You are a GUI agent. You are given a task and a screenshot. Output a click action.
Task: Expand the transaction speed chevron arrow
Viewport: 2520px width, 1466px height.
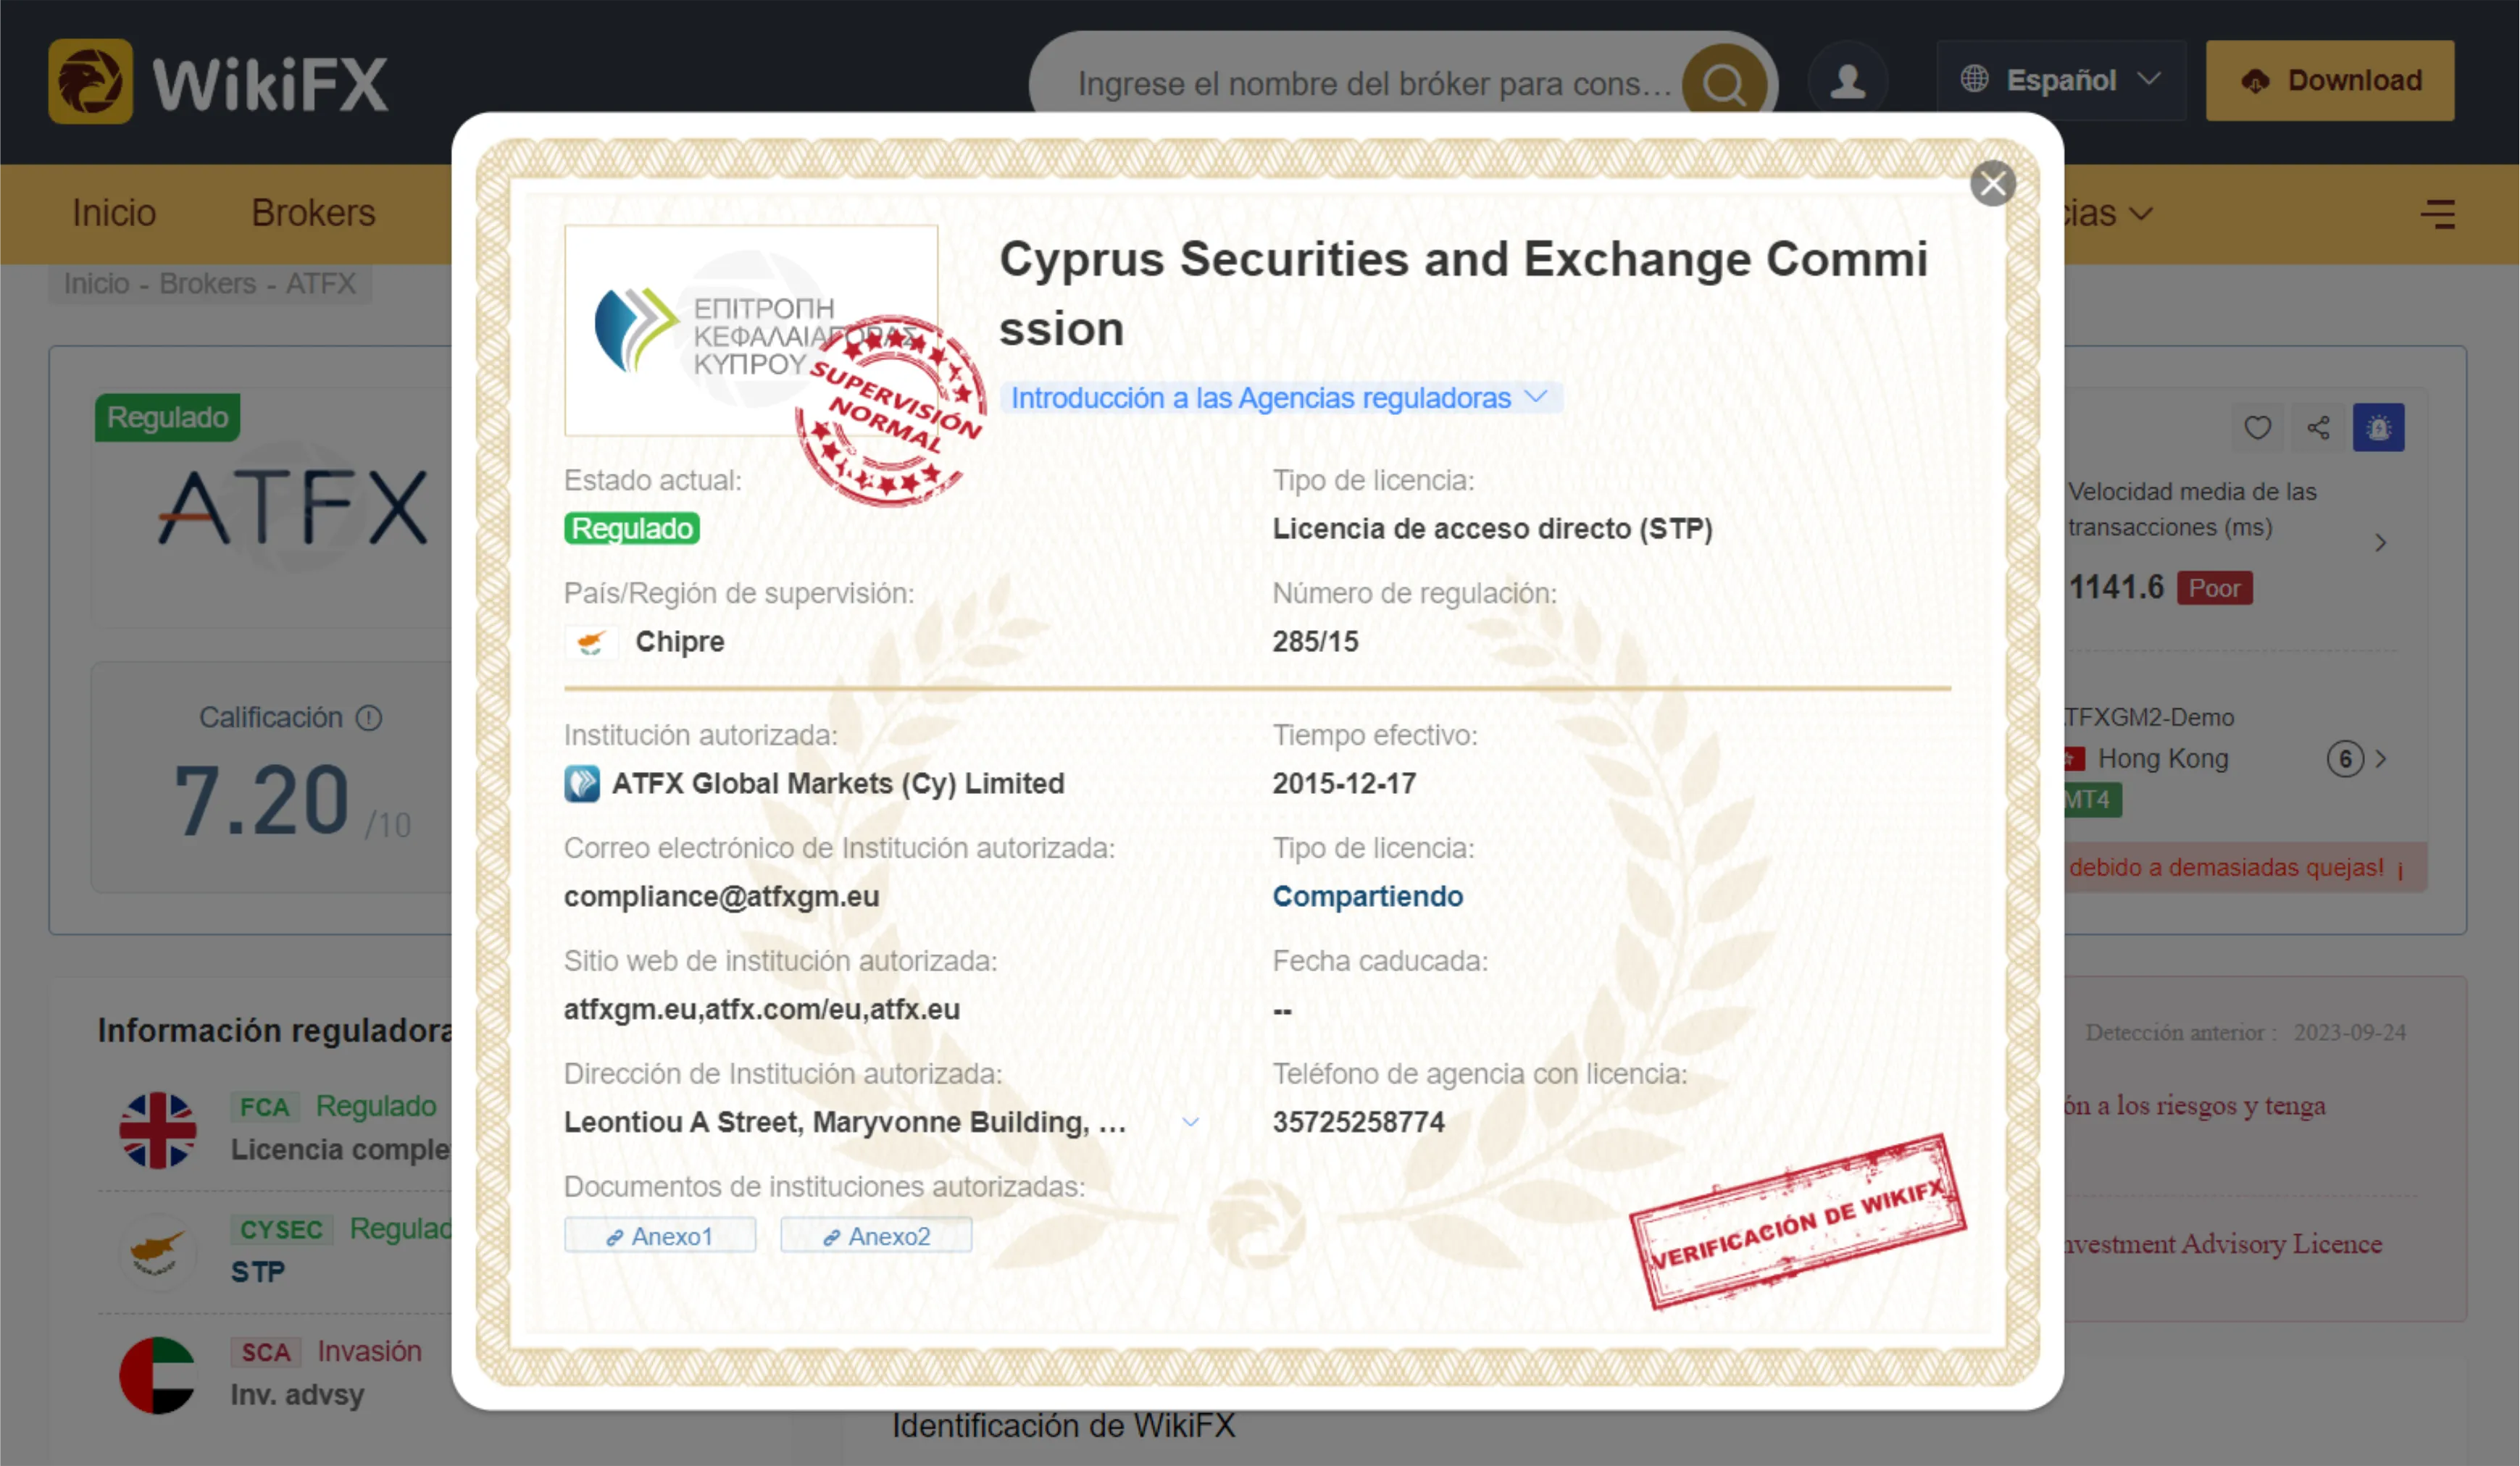point(2380,543)
